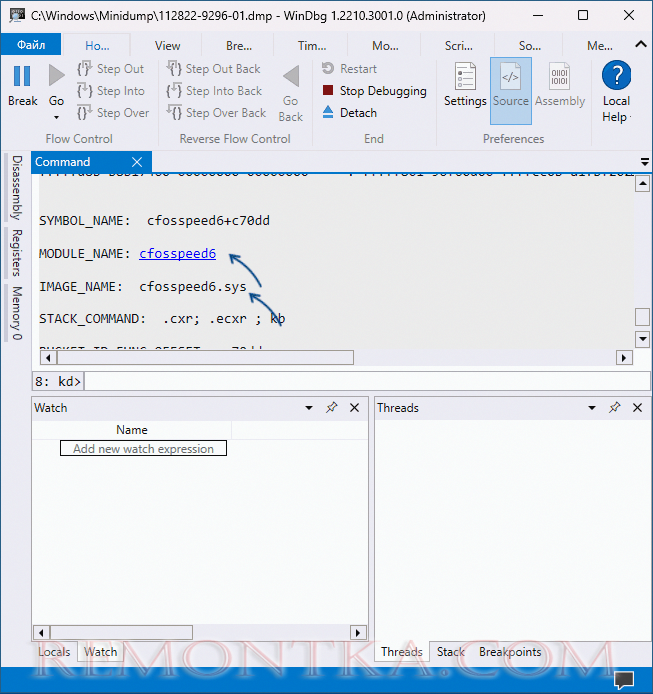Close the Watch panel
Screen dimensions: 653x694
(x=355, y=408)
